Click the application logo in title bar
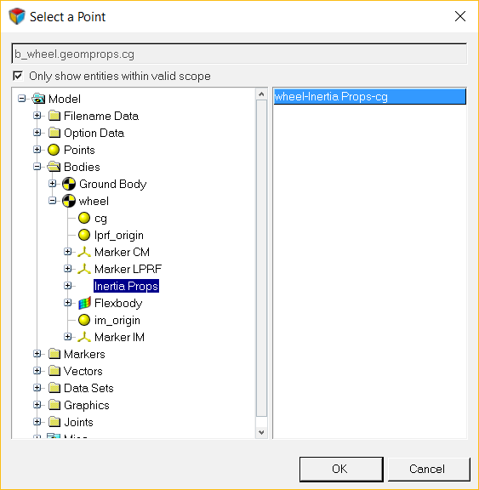This screenshot has width=479, height=490. pos(17,16)
